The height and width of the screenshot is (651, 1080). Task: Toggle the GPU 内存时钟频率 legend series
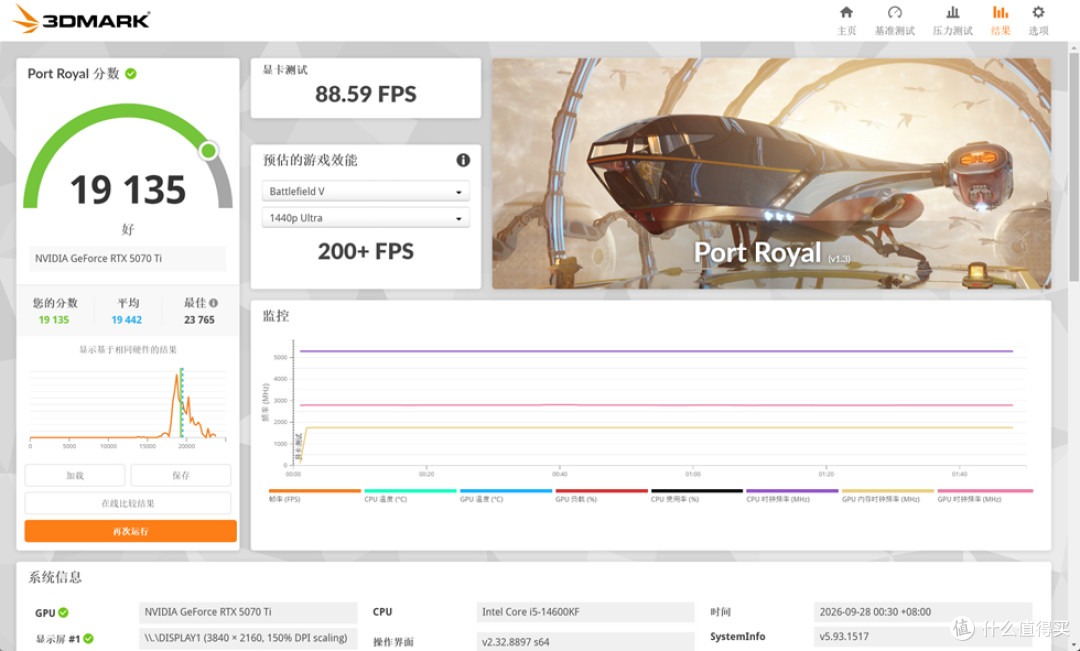tap(888, 495)
